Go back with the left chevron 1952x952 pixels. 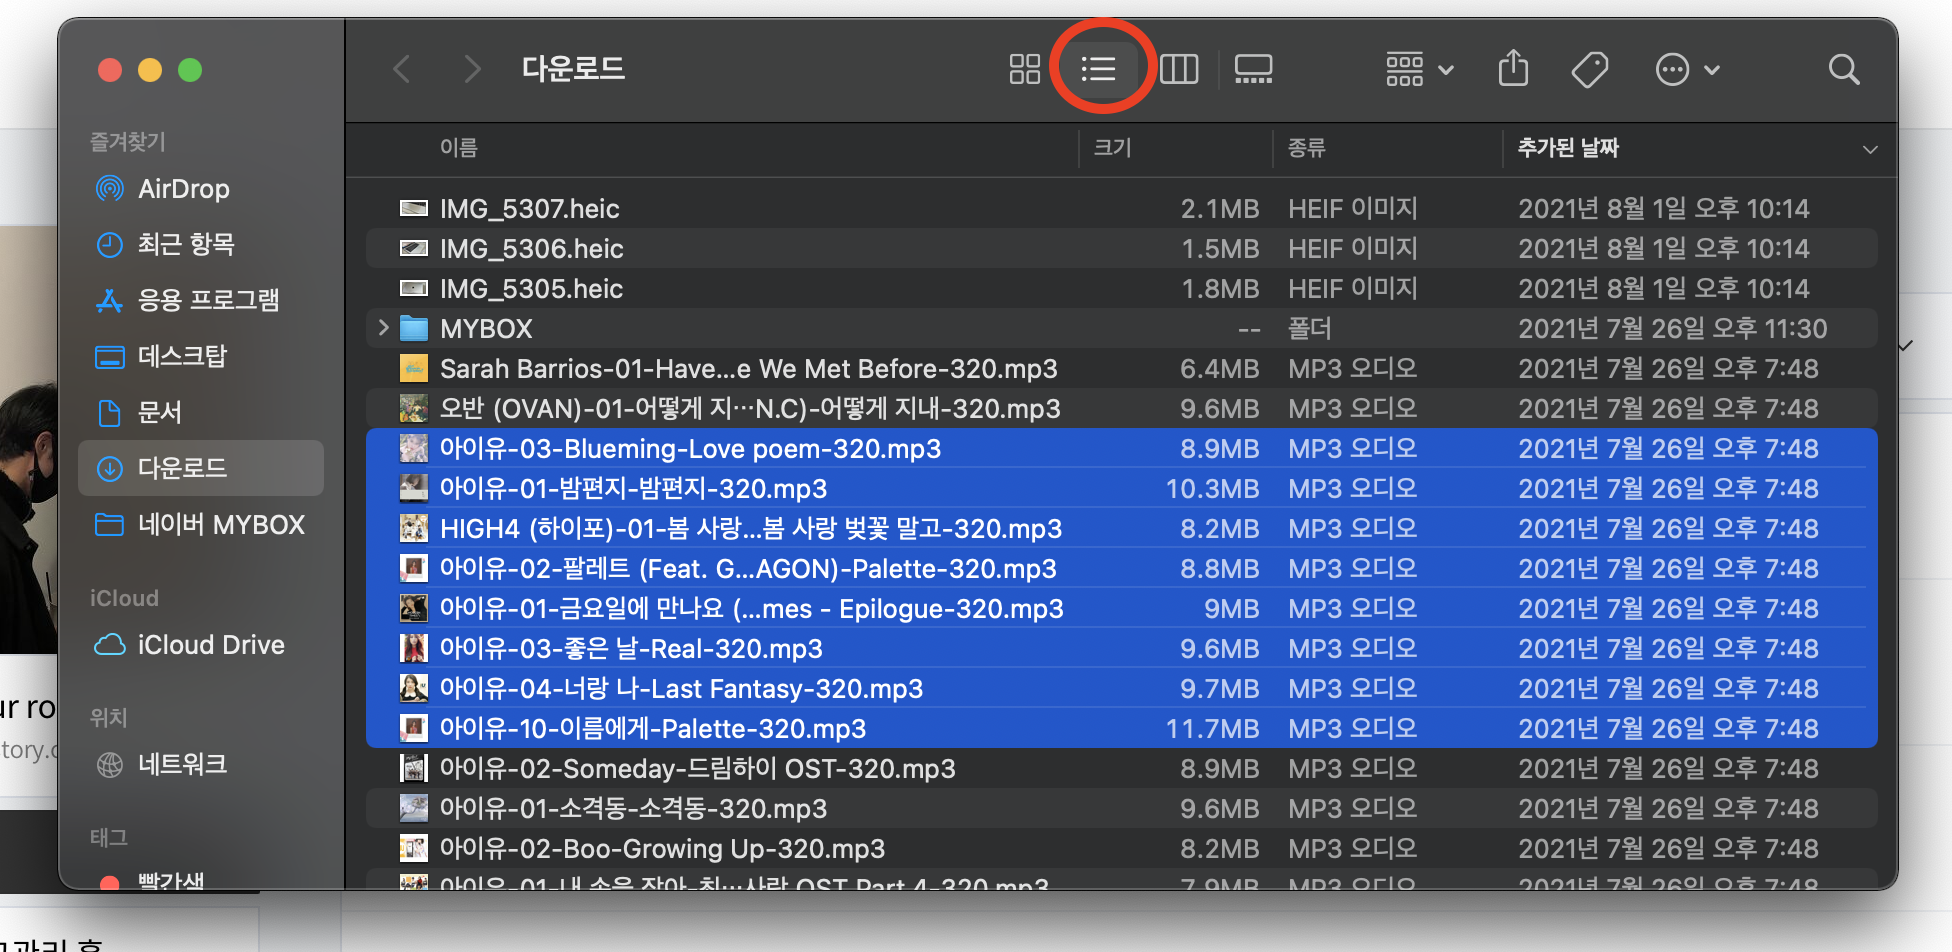[402, 69]
